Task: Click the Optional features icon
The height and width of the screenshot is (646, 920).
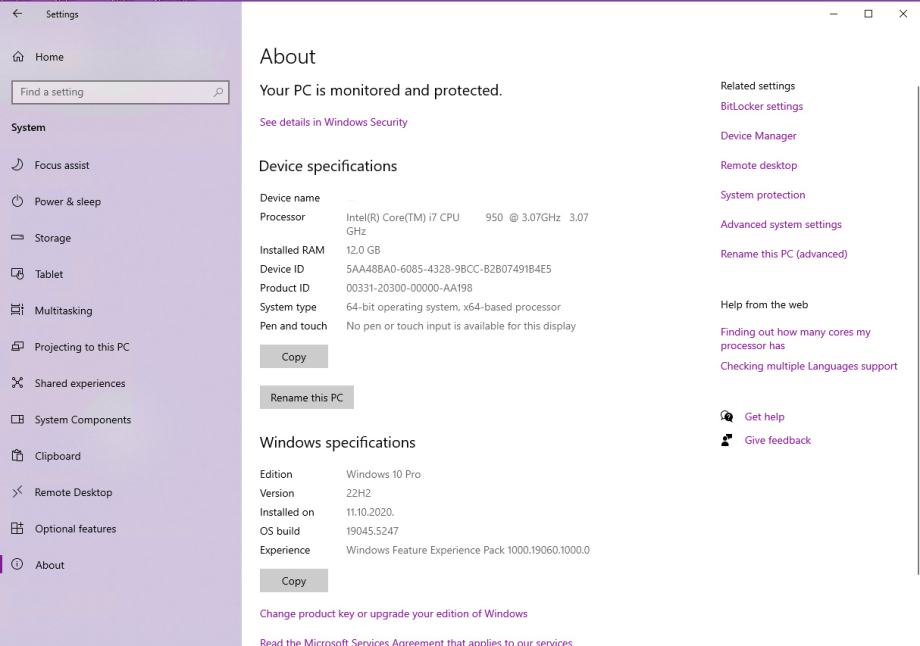Action: tap(18, 528)
